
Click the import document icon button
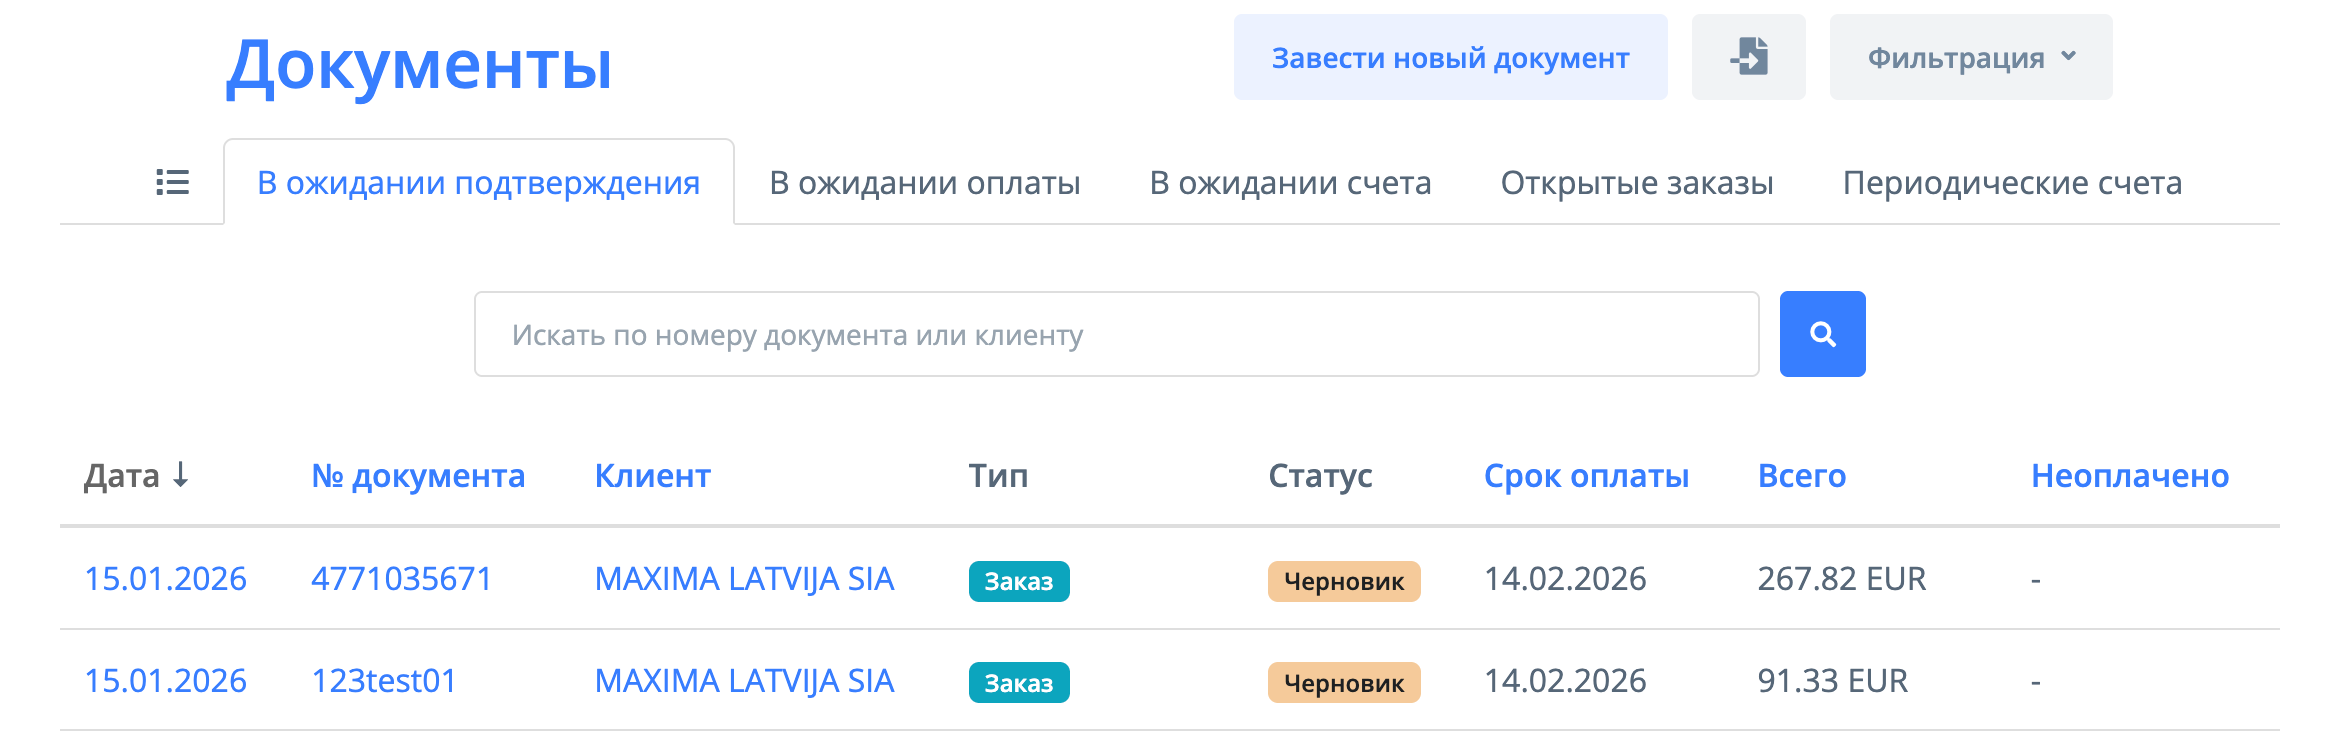click(x=1748, y=57)
